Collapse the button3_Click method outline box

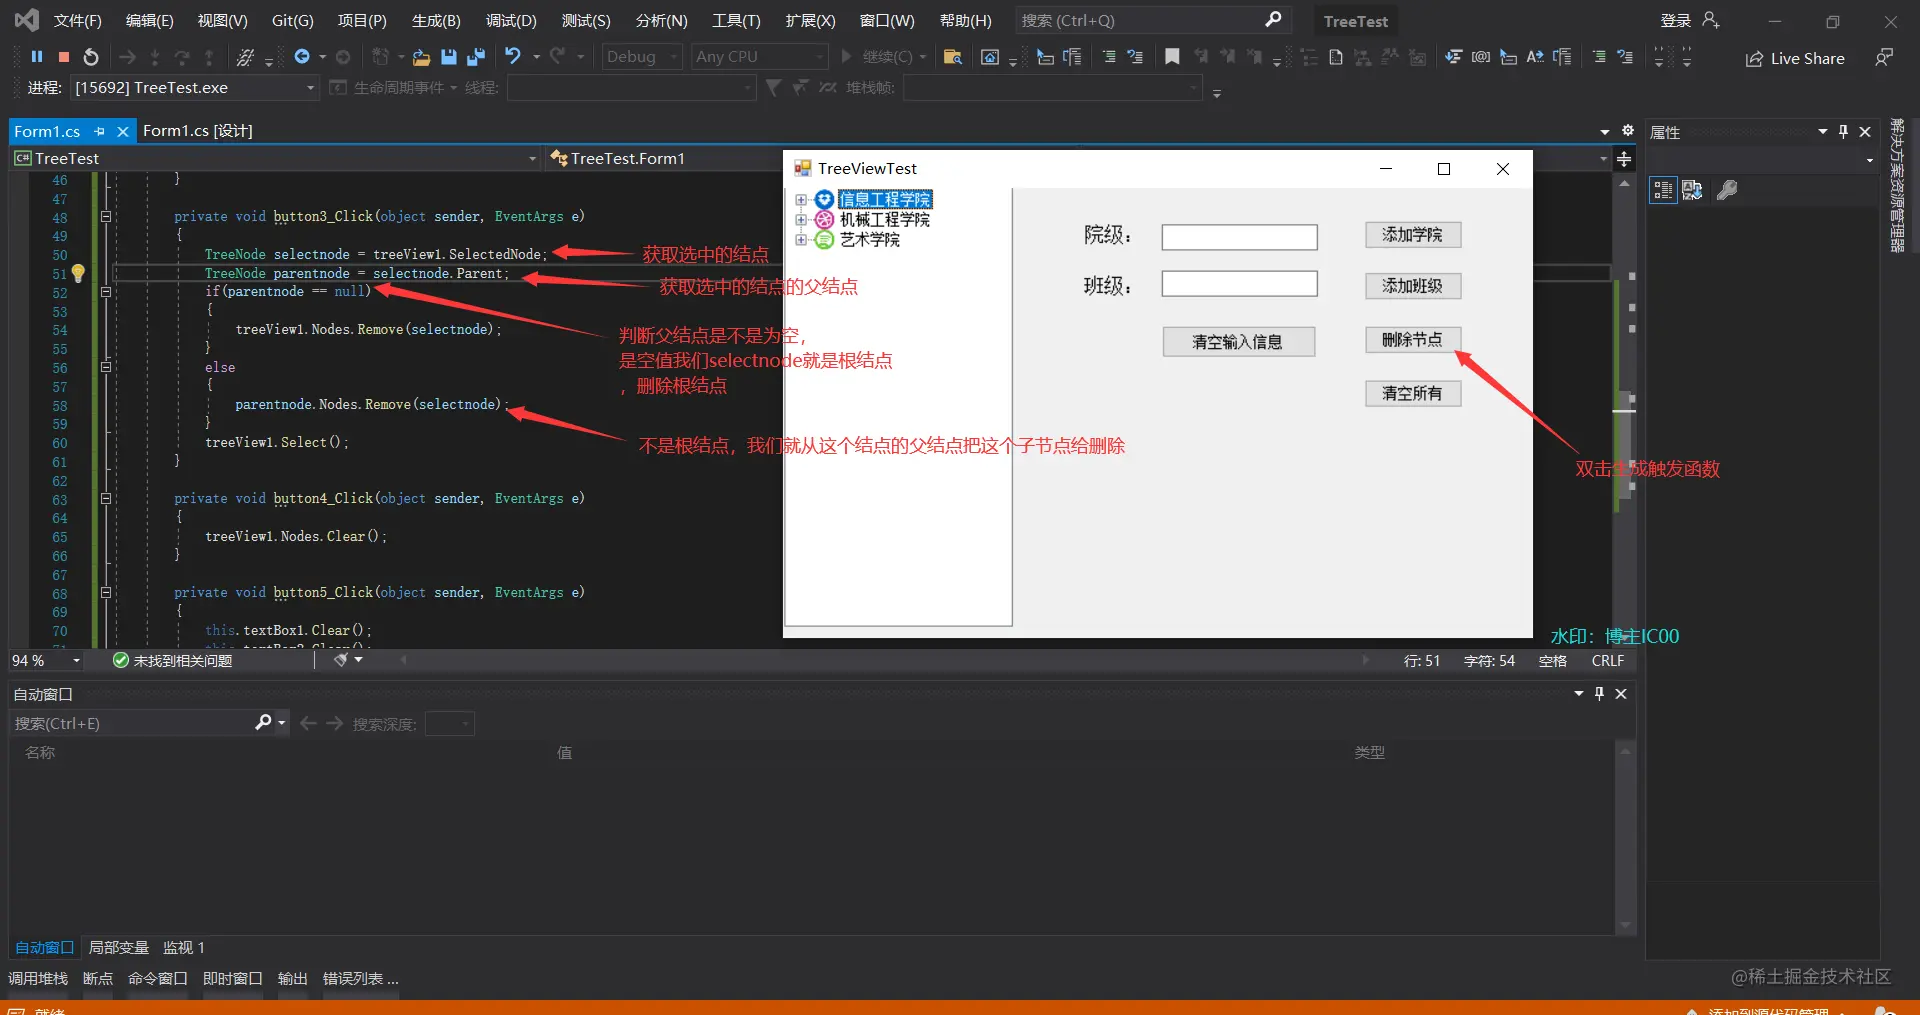105,216
